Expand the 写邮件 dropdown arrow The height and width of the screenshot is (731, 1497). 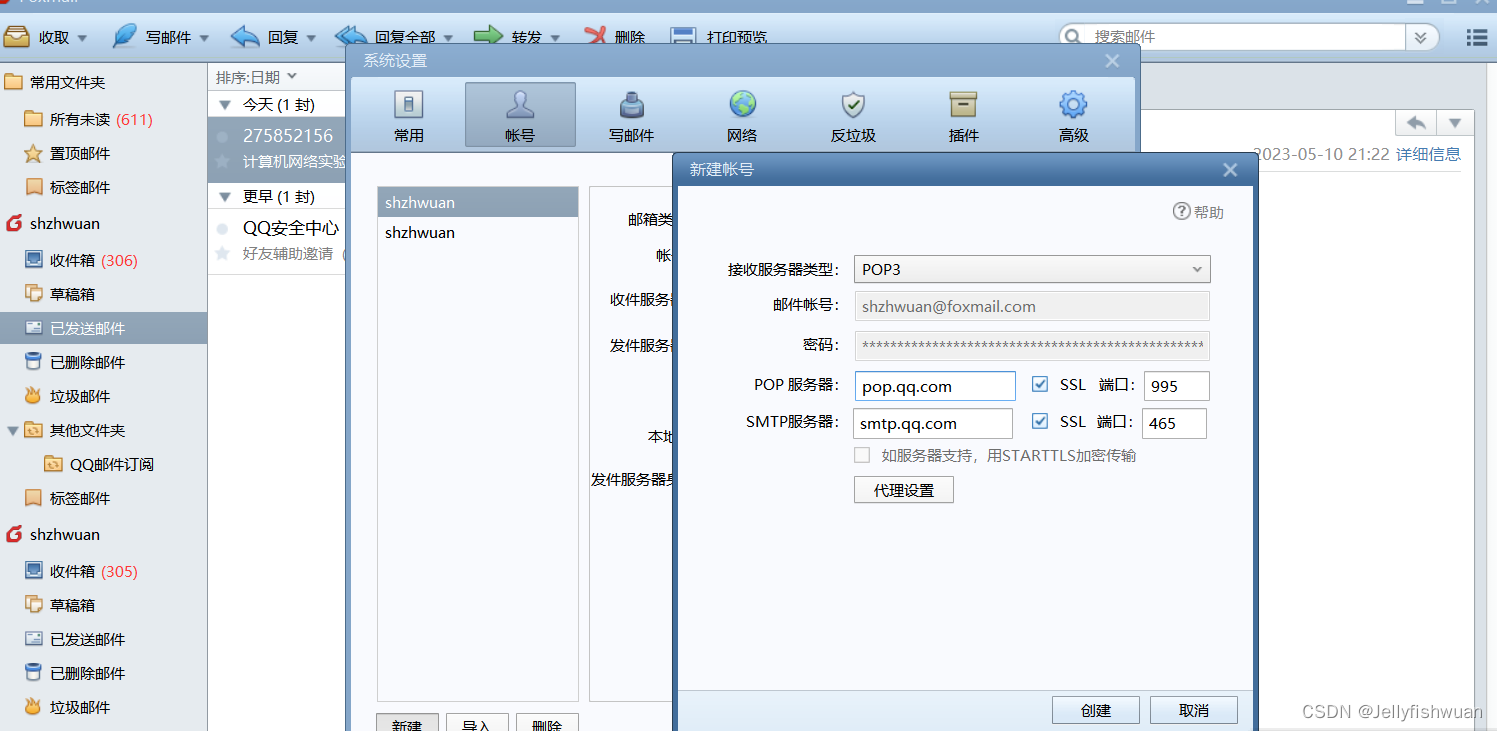[204, 38]
